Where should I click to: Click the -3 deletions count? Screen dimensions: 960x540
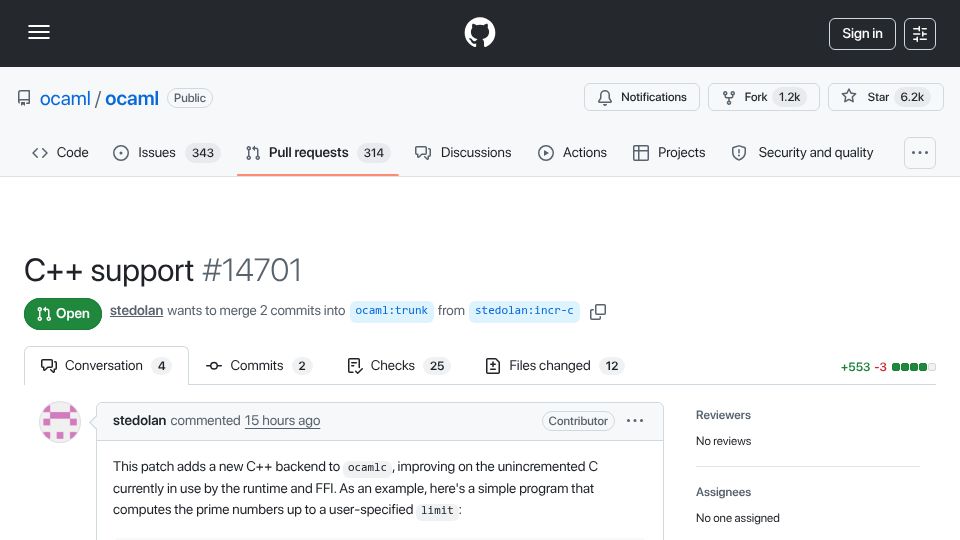(x=880, y=367)
